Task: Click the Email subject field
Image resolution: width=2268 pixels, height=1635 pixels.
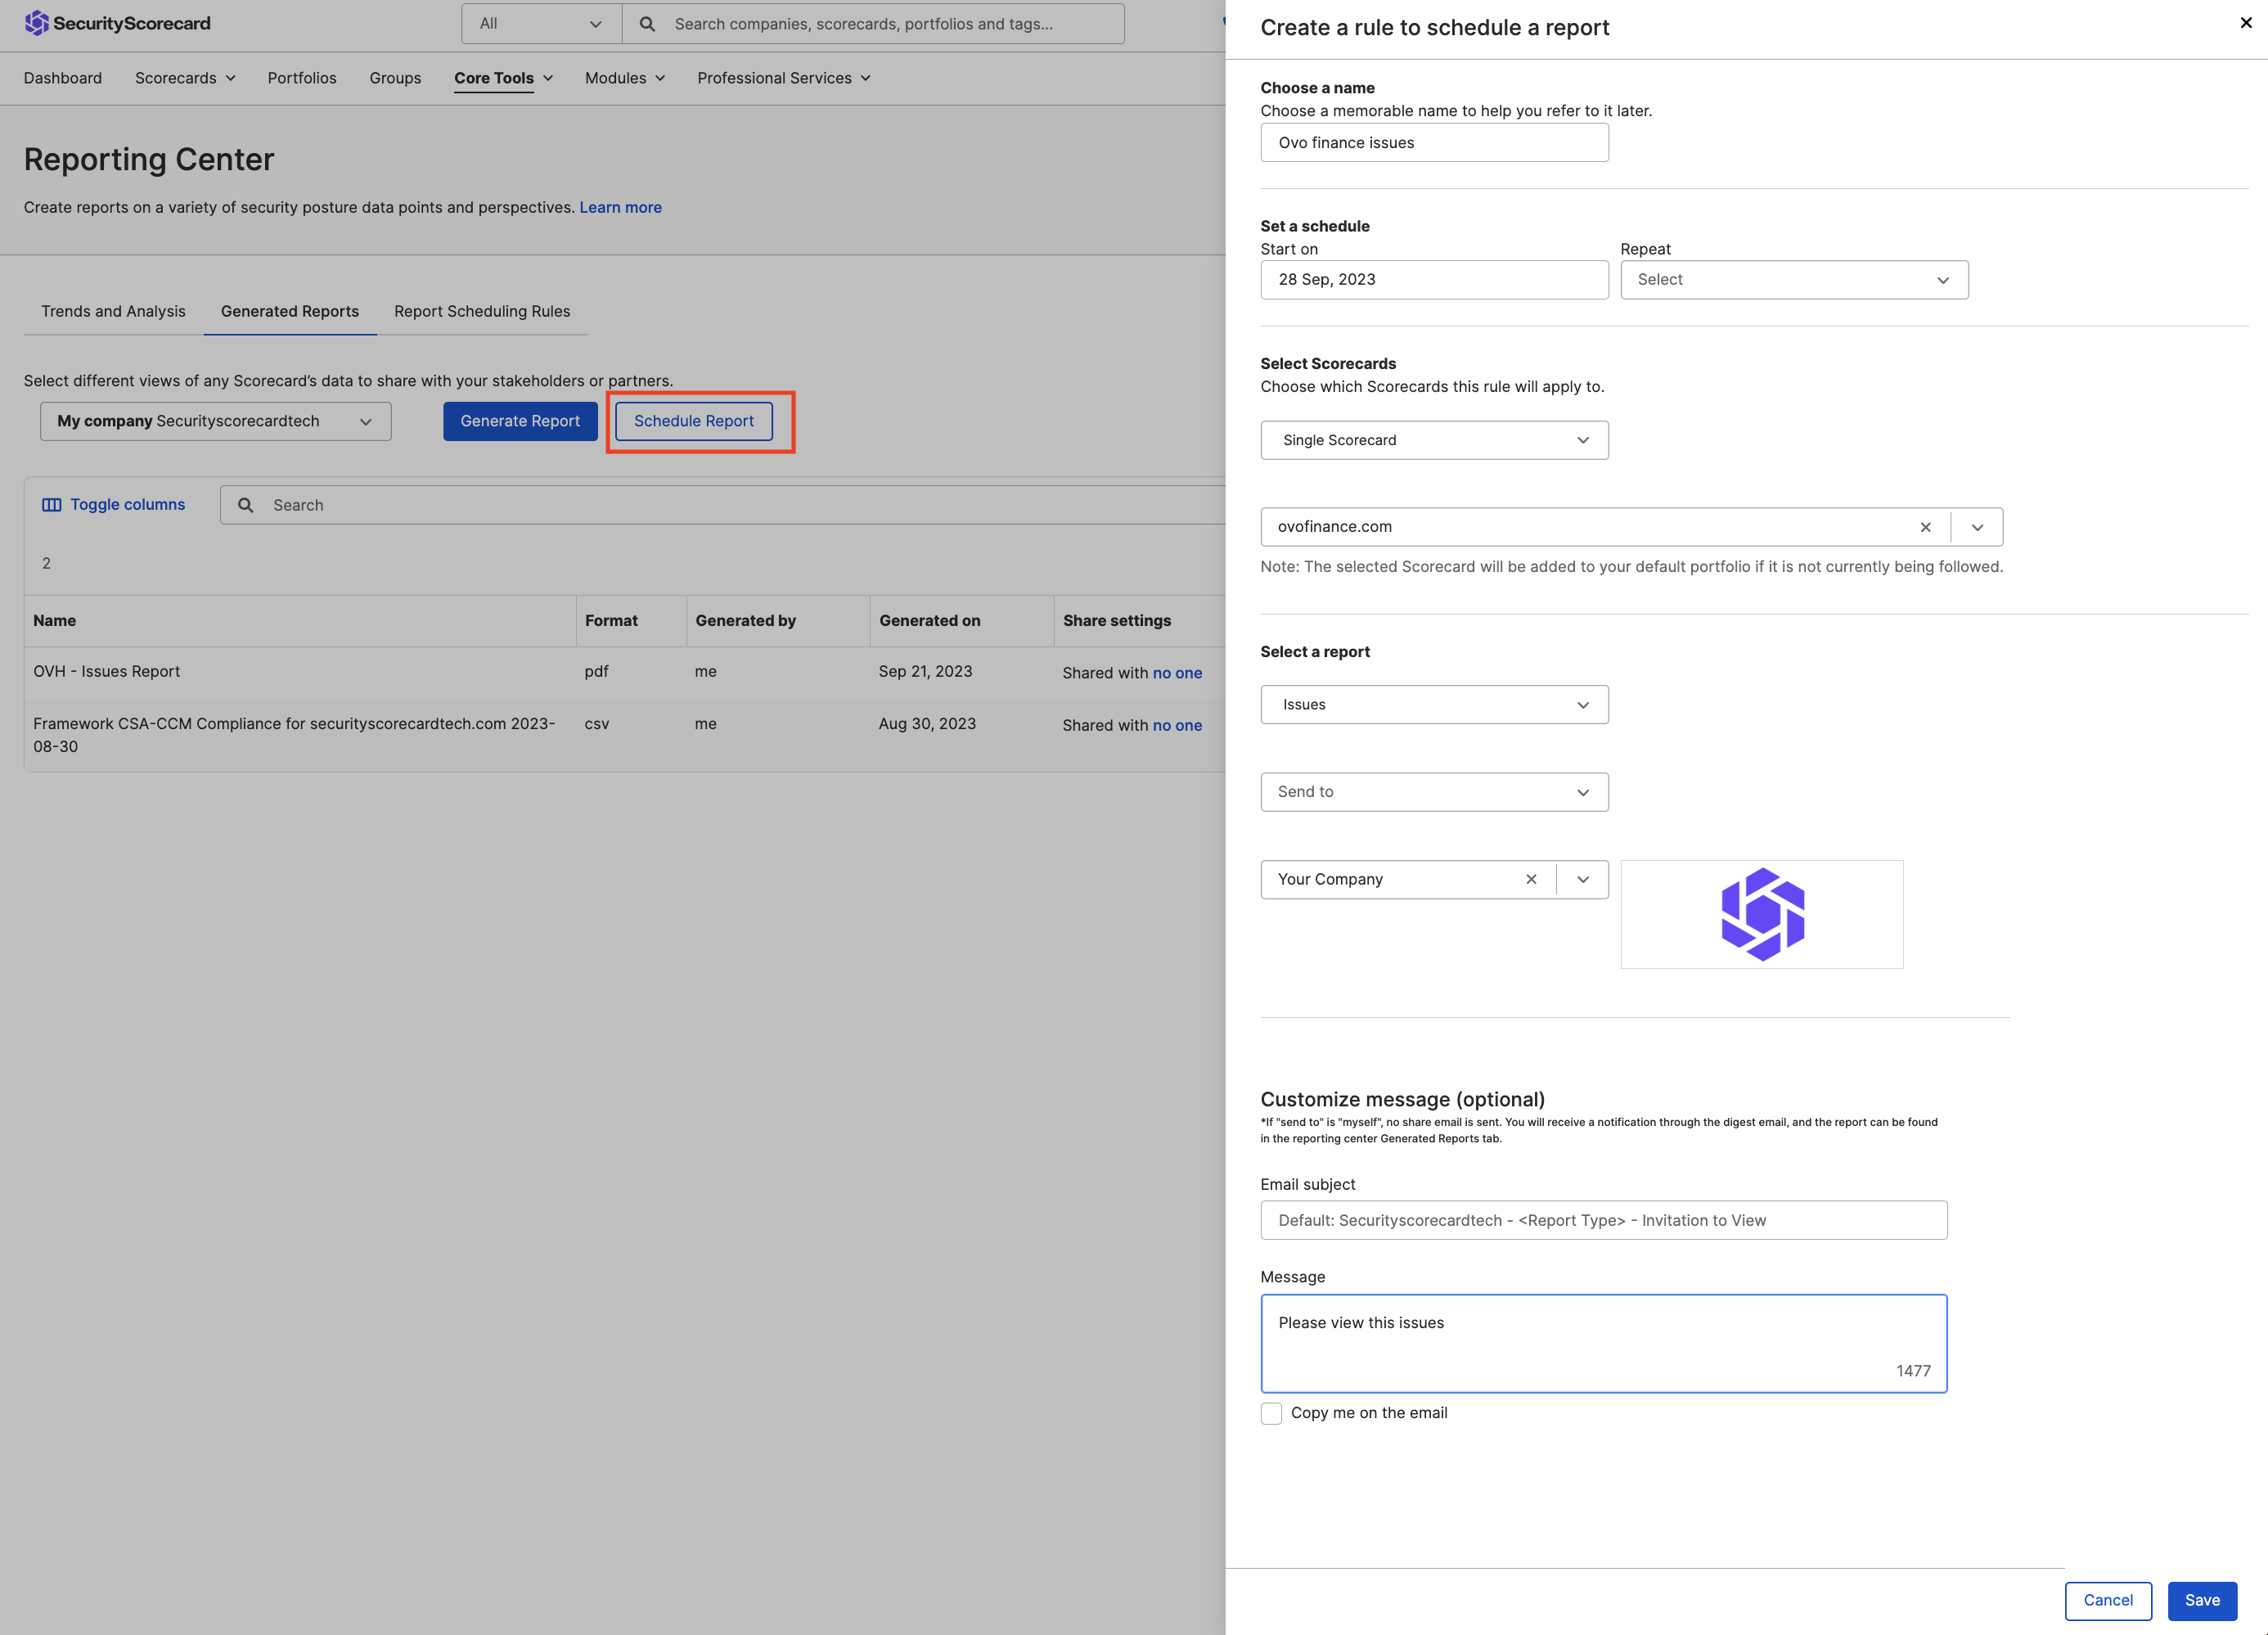Action: point(1604,1220)
